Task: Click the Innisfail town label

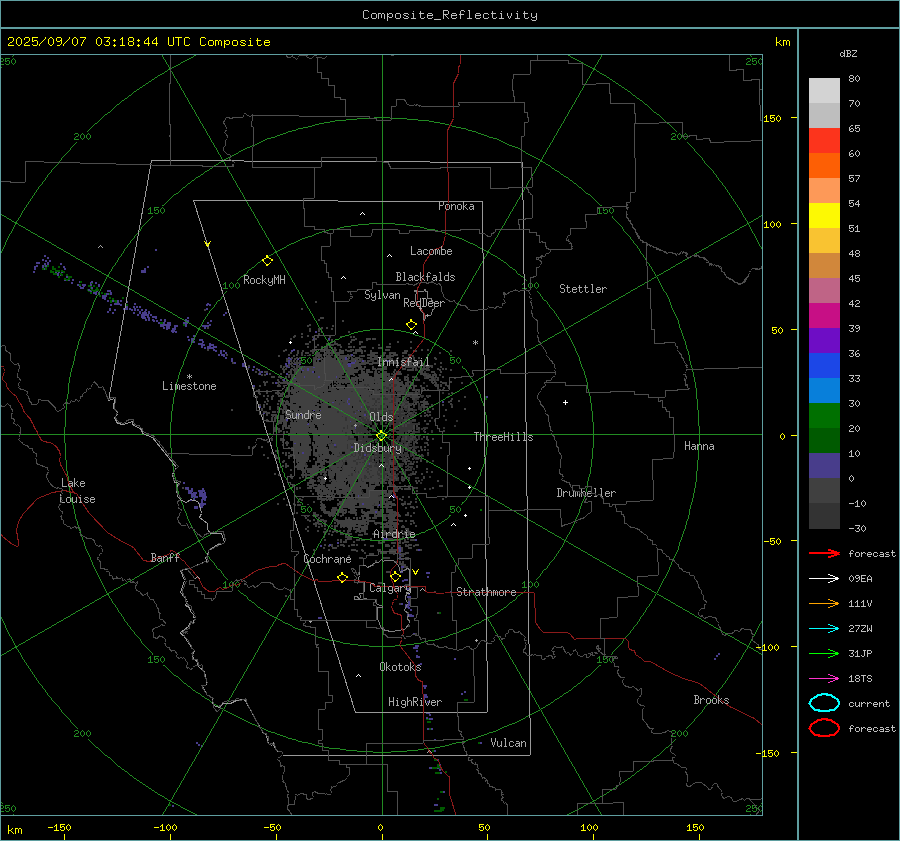Action: coord(403,362)
